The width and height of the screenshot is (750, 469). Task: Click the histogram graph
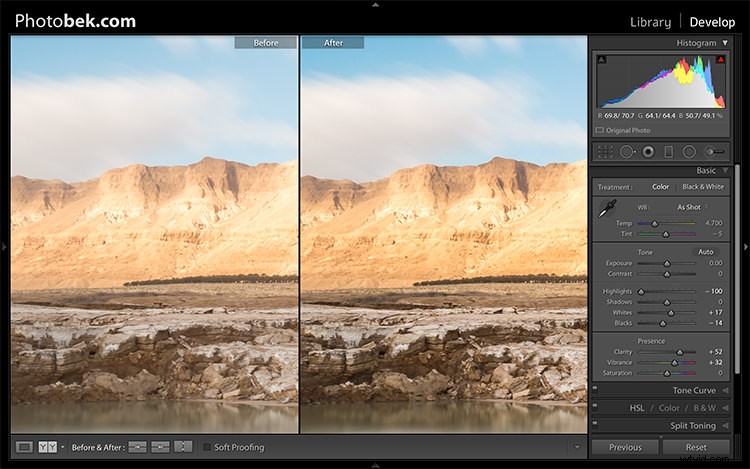[661, 81]
